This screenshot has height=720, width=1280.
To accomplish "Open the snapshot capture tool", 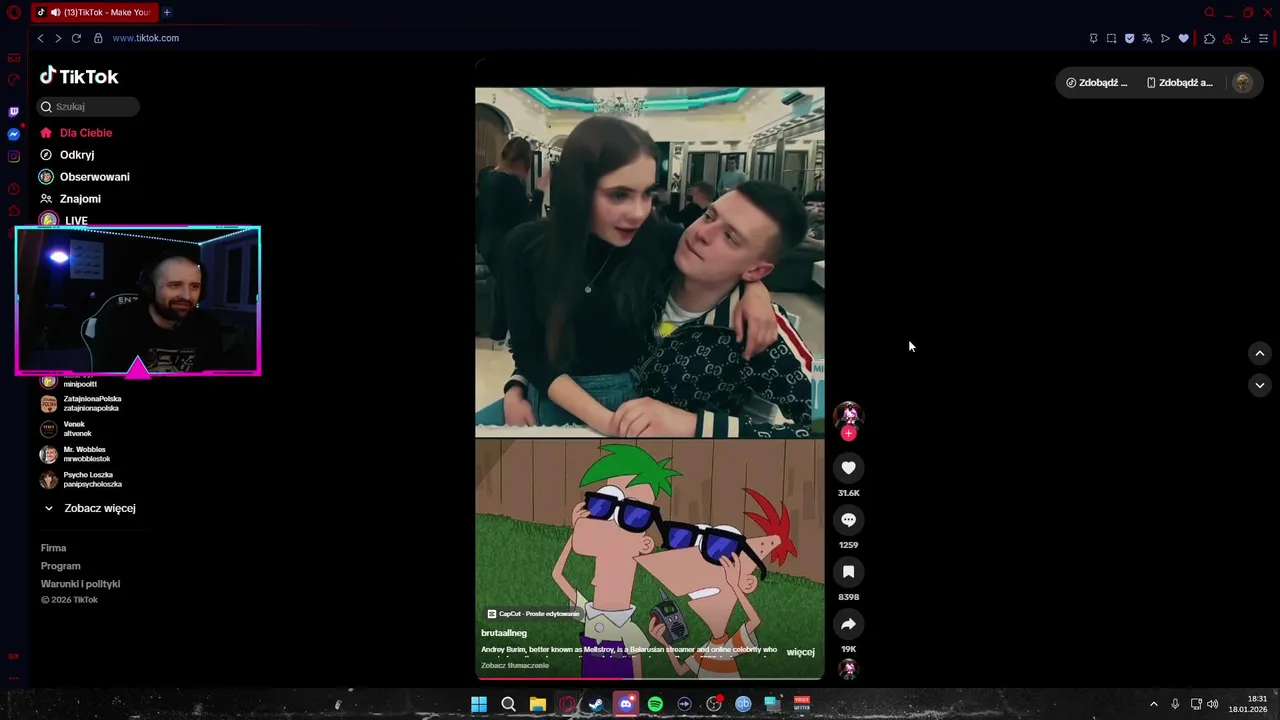I will (1111, 38).
